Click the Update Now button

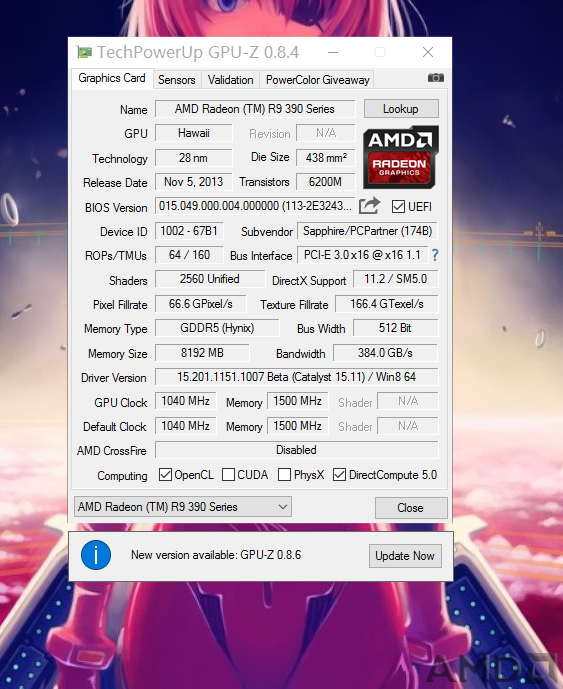pyautogui.click(x=405, y=556)
